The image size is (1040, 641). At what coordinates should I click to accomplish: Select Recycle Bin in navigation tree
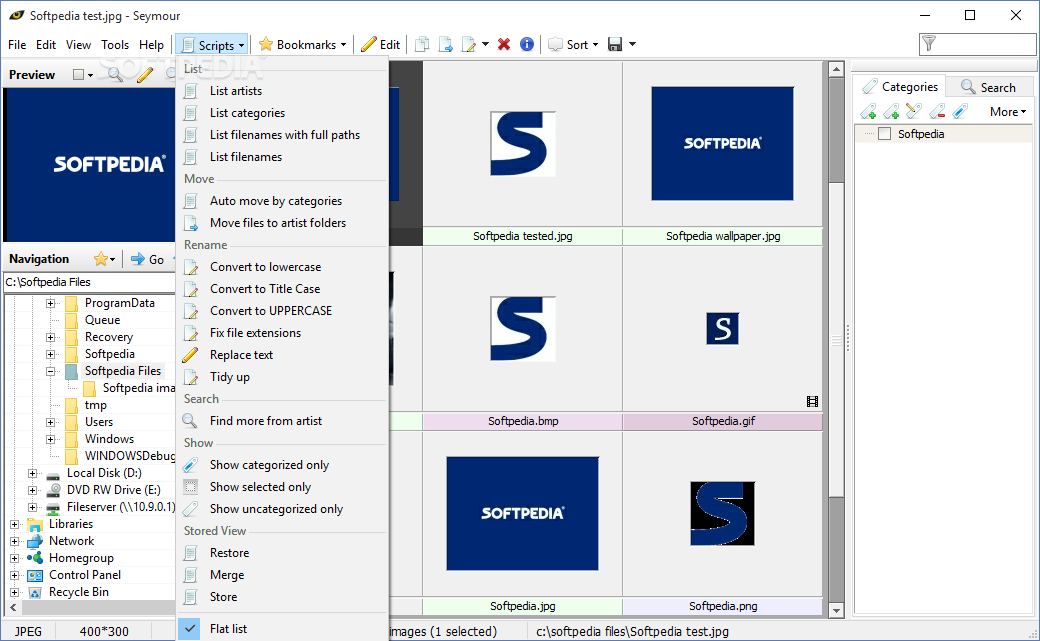78,592
